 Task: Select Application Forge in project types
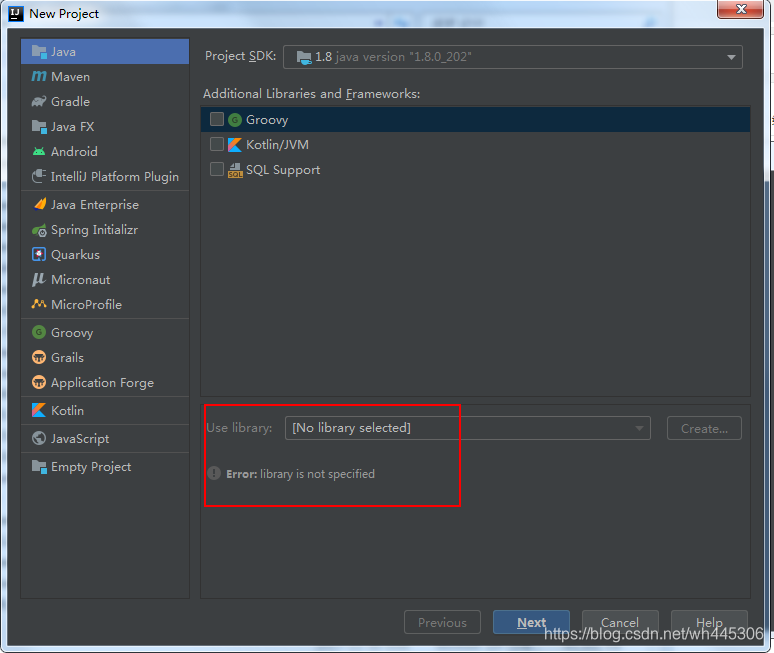(x=105, y=383)
